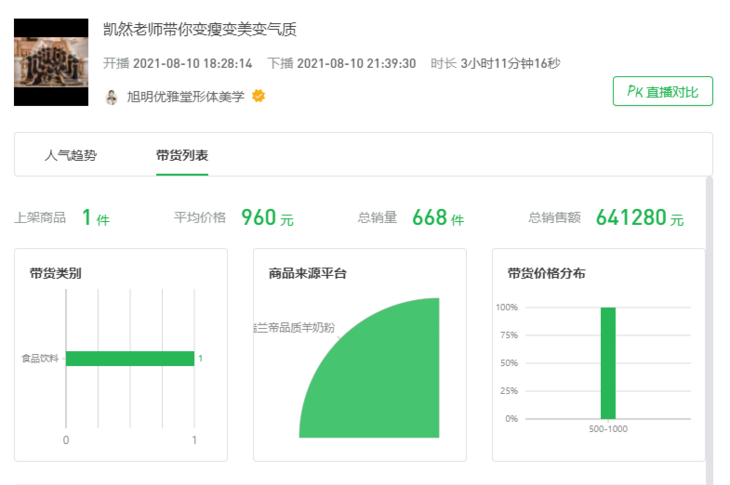This screenshot has height=485, width=730.
Task: Click the 668 件 total sales volume
Action: pos(438,217)
